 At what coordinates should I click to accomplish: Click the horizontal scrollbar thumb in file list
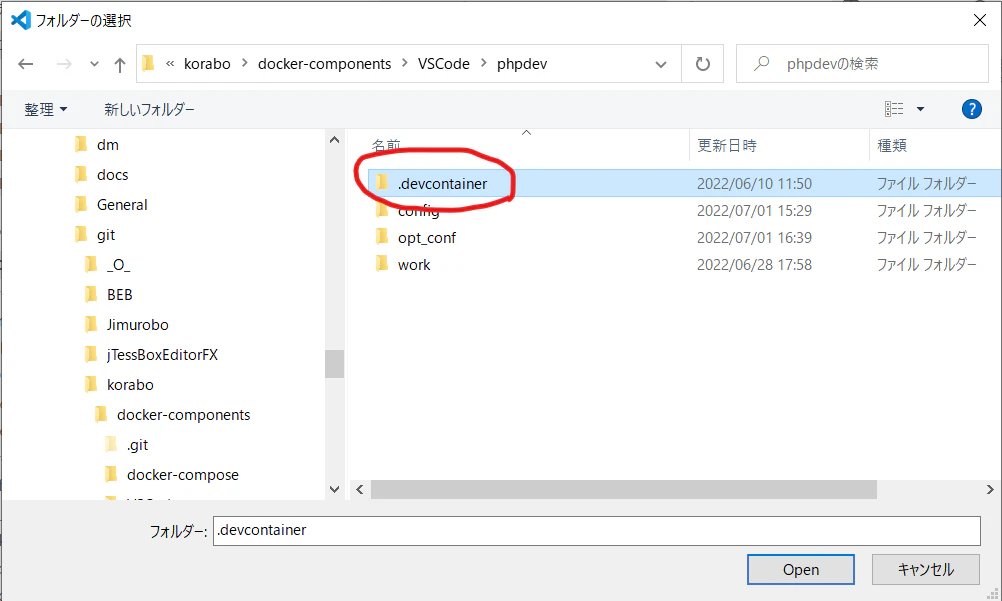[624, 490]
